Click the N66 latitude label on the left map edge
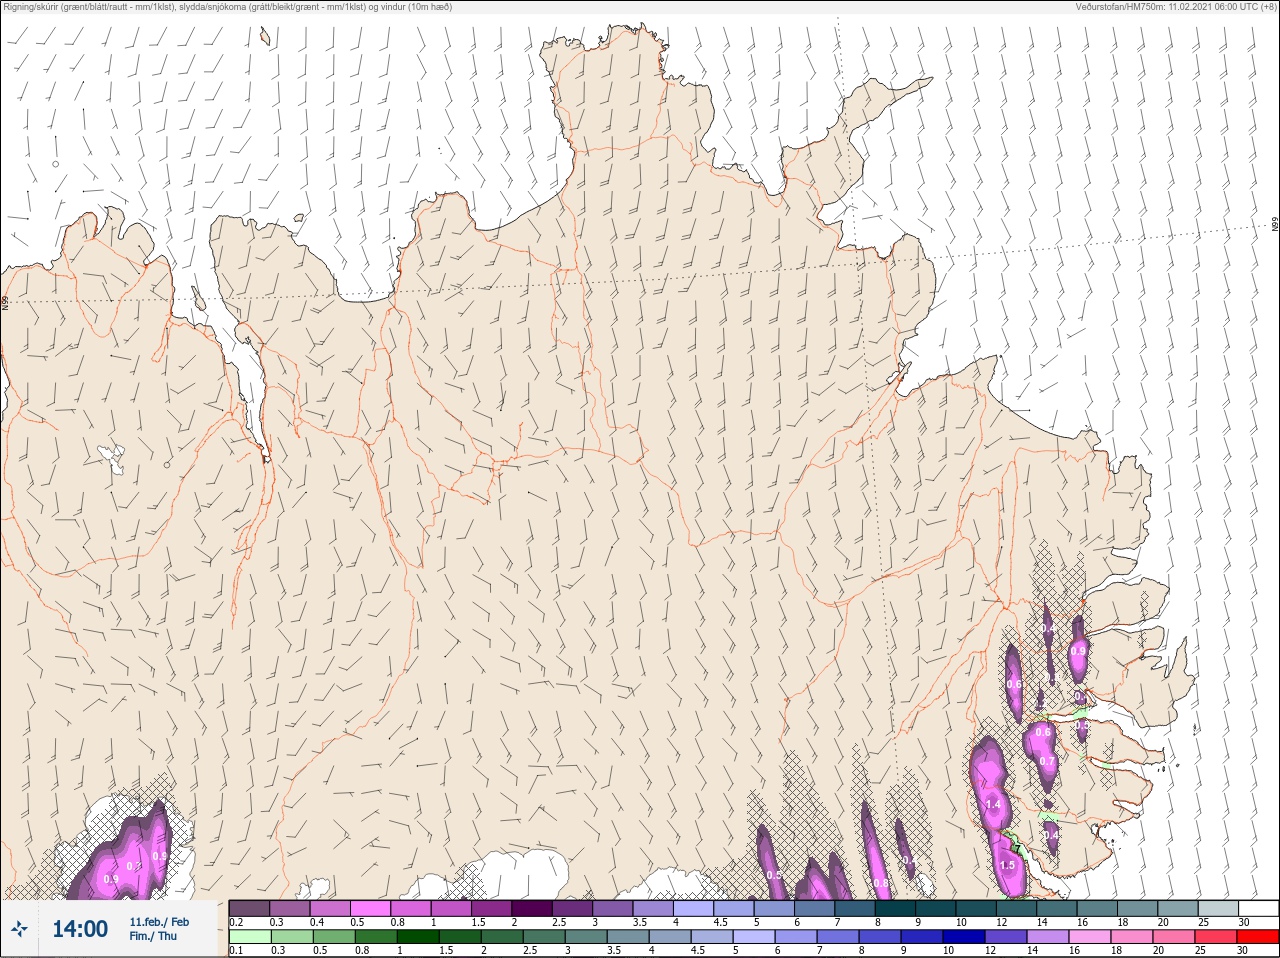The height and width of the screenshot is (958, 1280). coord(5,301)
